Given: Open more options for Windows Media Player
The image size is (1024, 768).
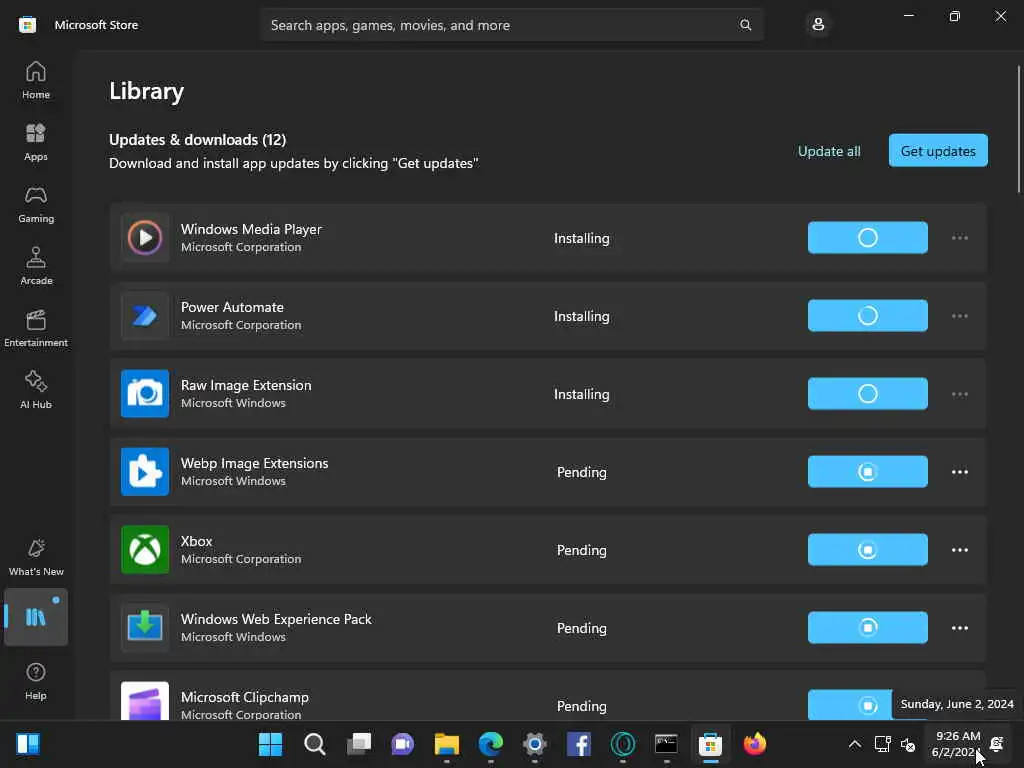Looking at the screenshot, I should pyautogui.click(x=959, y=238).
